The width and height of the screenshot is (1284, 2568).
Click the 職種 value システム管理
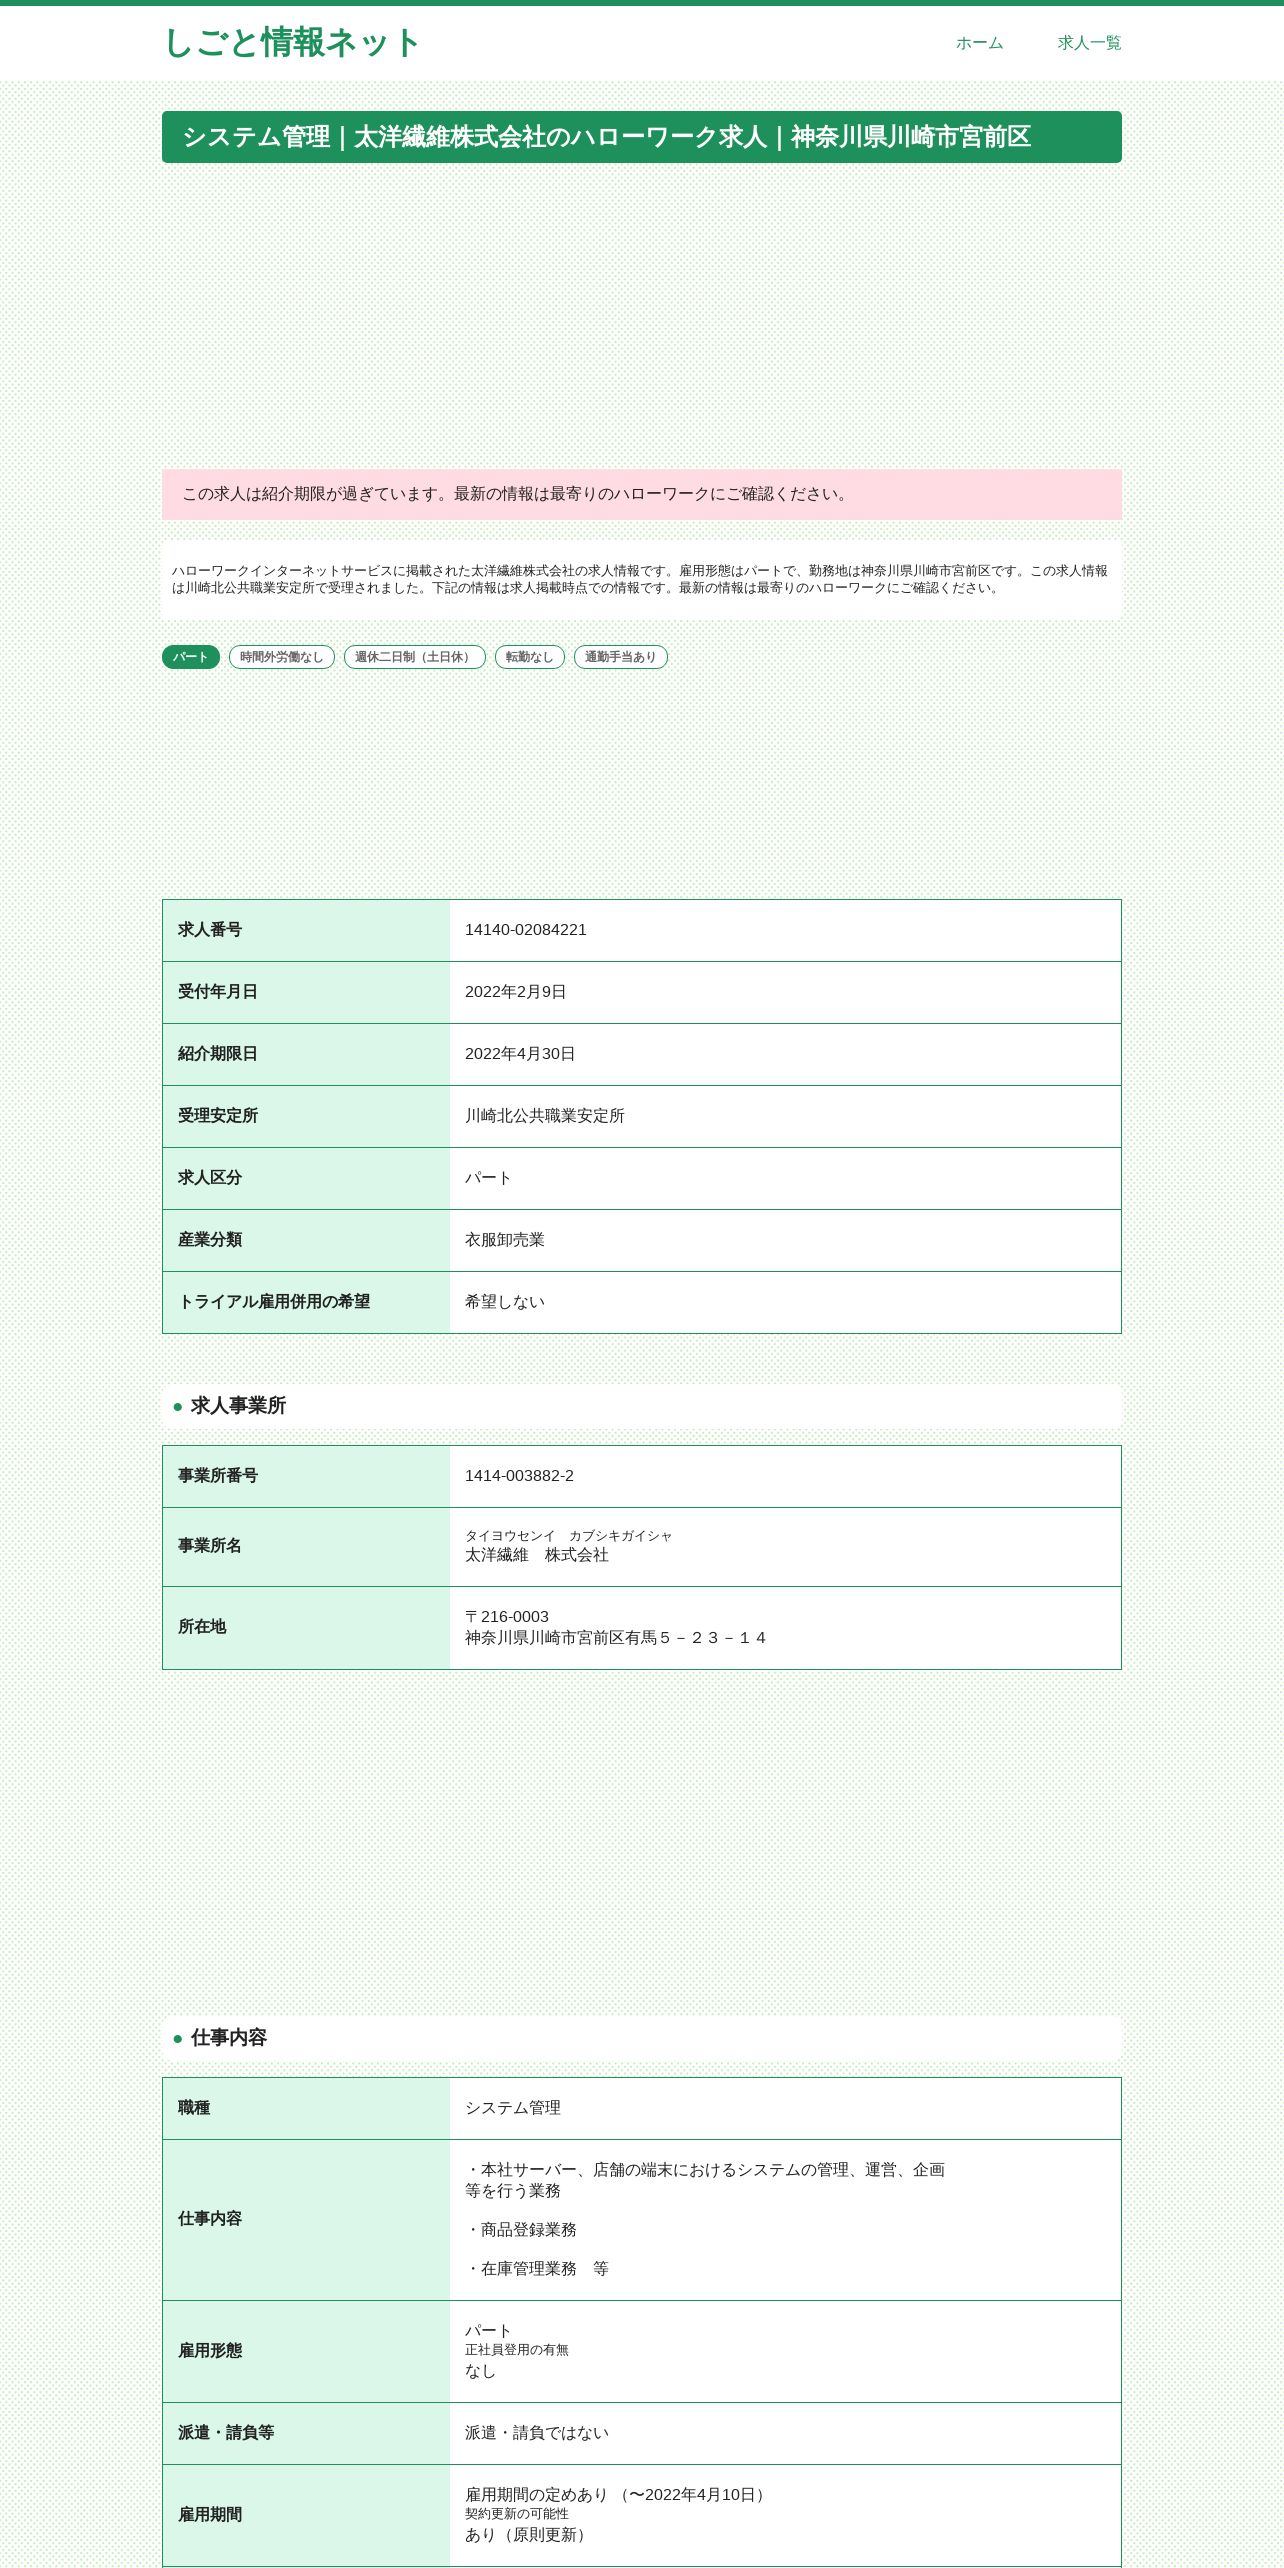(513, 2108)
